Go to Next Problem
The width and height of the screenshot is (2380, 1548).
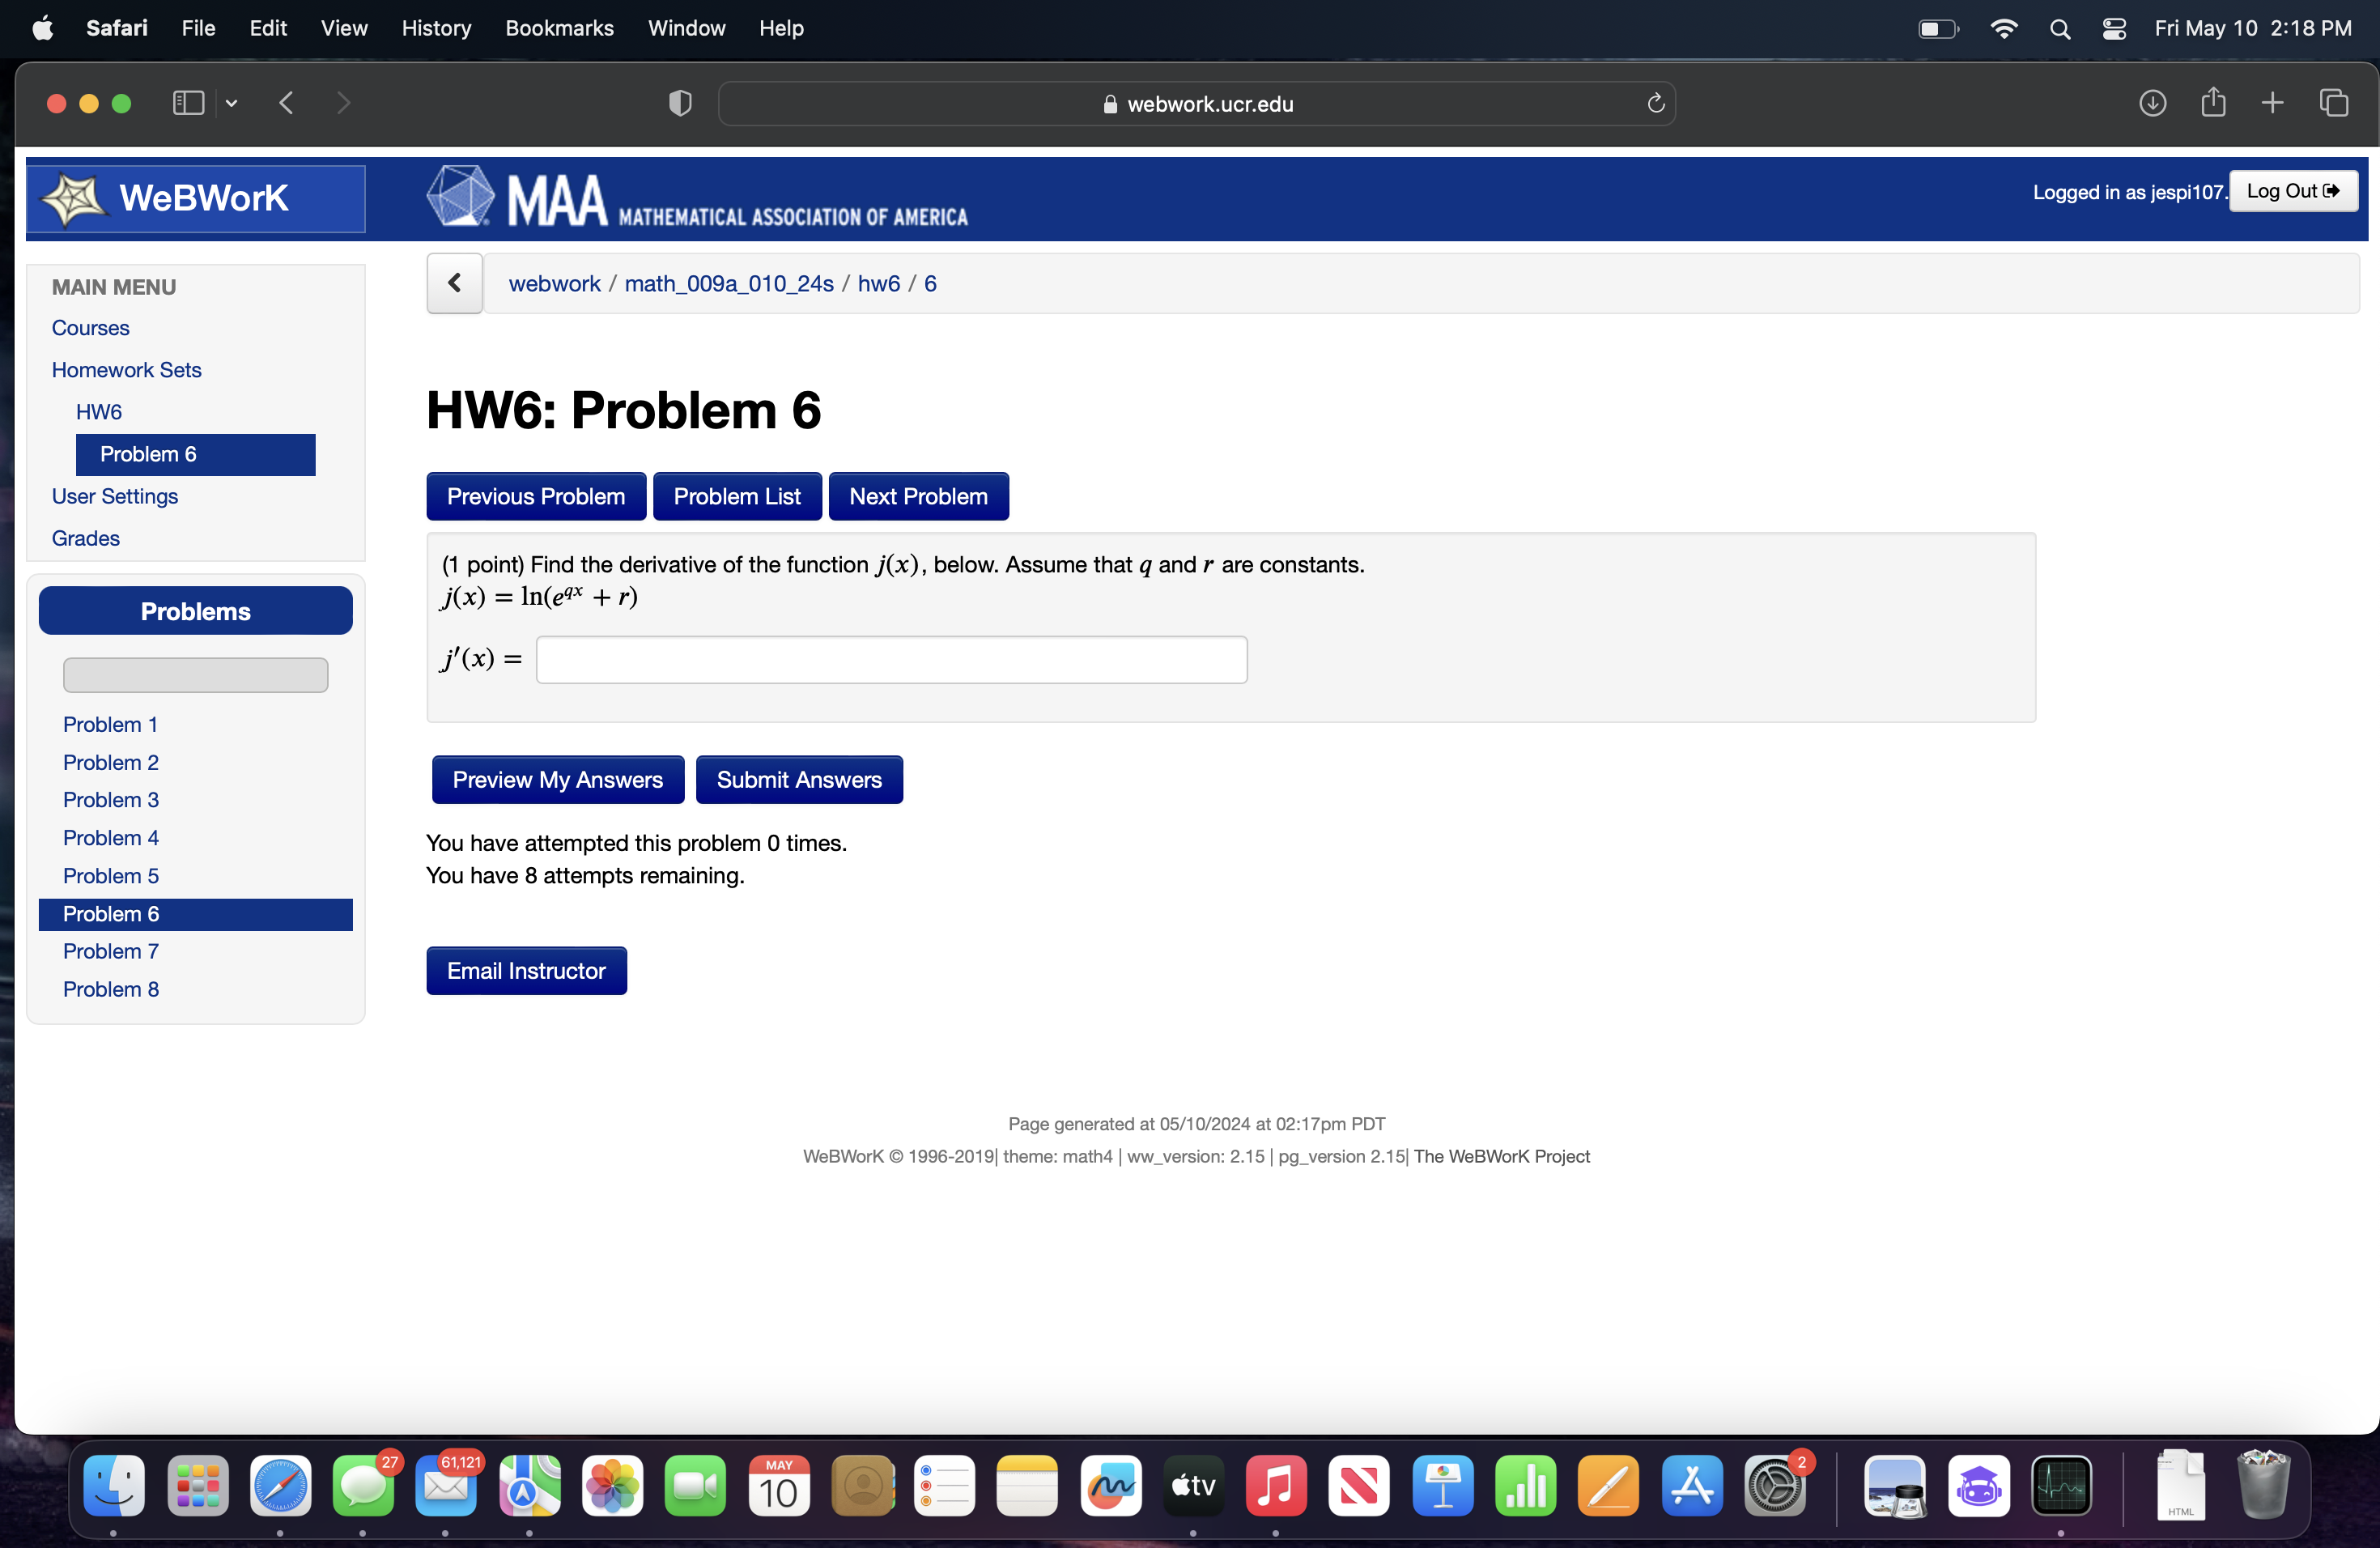point(917,496)
